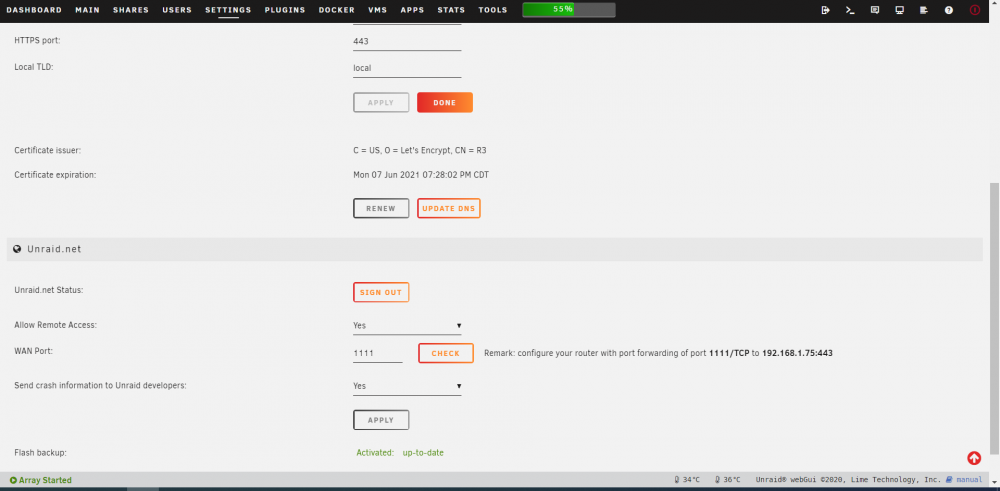Open the manual link in footer

(x=969, y=480)
